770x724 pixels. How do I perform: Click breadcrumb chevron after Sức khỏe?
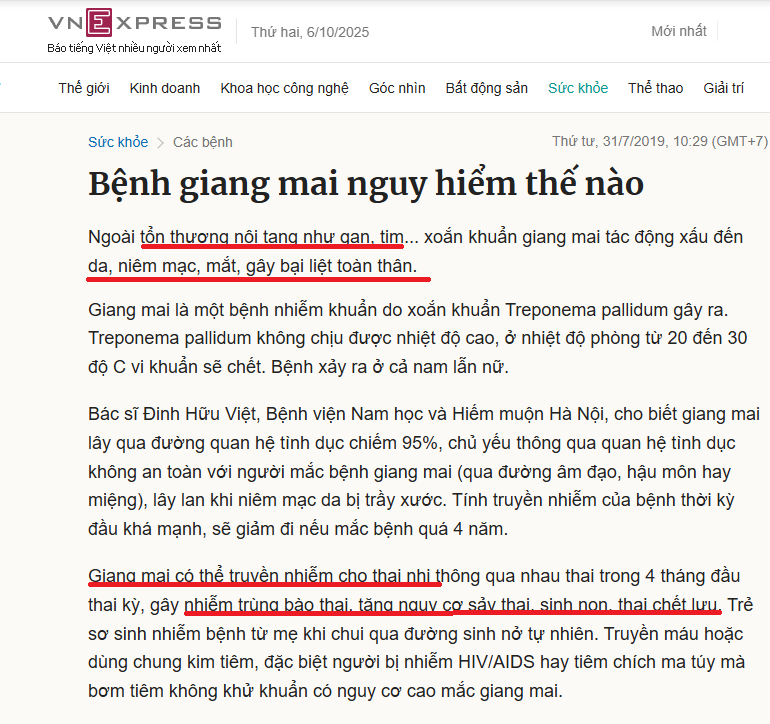(x=160, y=143)
